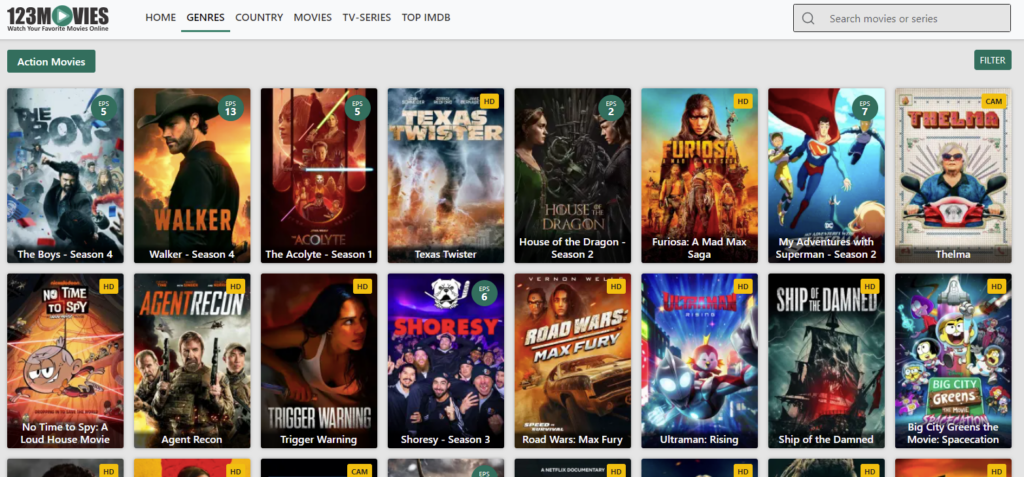
Task: Click the 123Movies logo
Action: (x=57, y=17)
